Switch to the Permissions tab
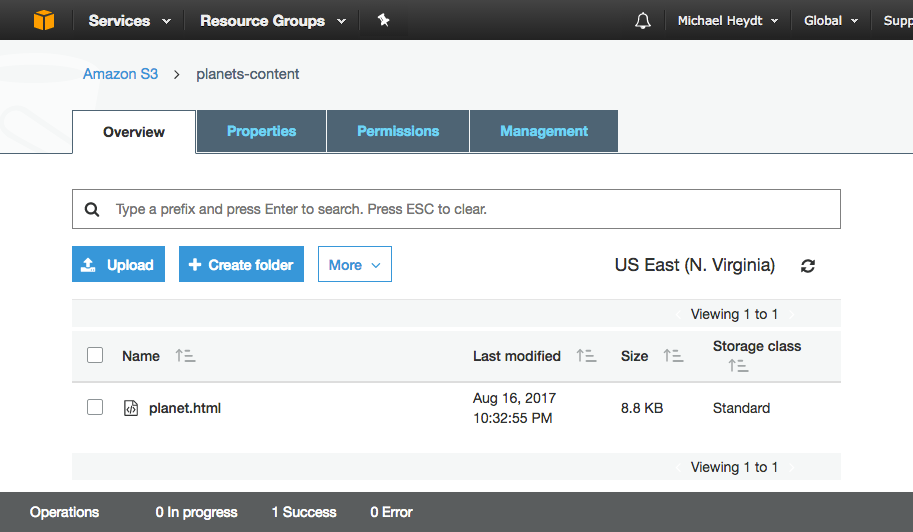The image size is (913, 532). [x=398, y=131]
